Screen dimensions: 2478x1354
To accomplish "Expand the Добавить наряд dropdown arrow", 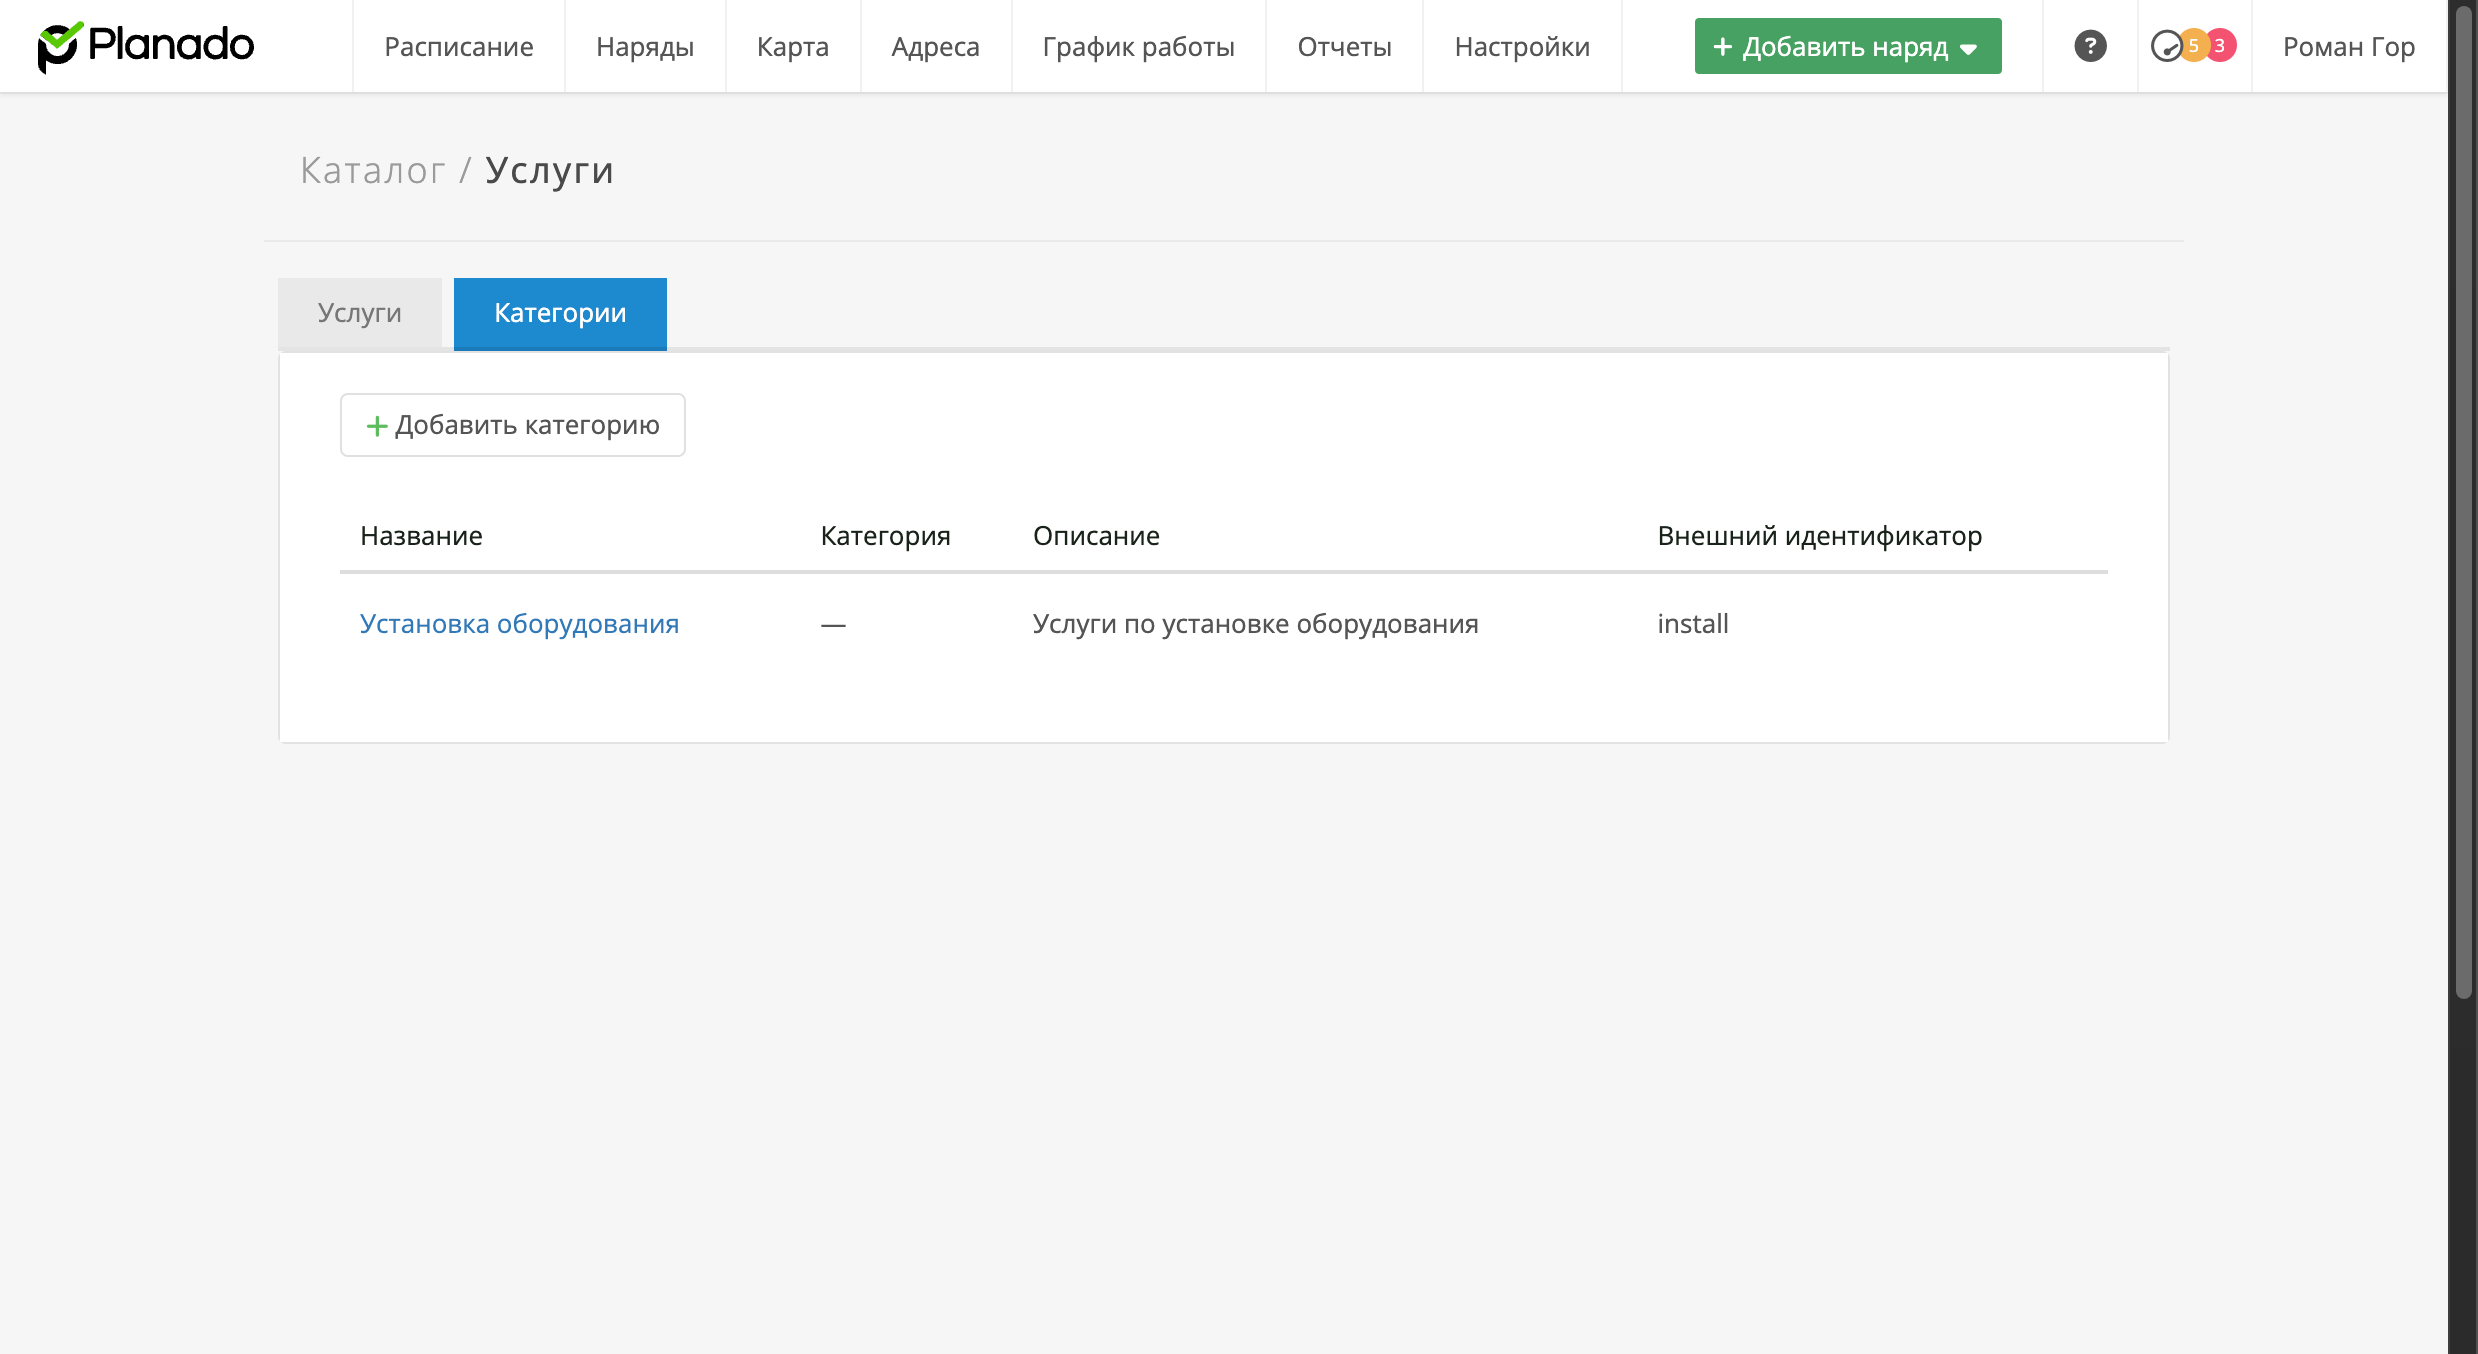I will click(1969, 48).
